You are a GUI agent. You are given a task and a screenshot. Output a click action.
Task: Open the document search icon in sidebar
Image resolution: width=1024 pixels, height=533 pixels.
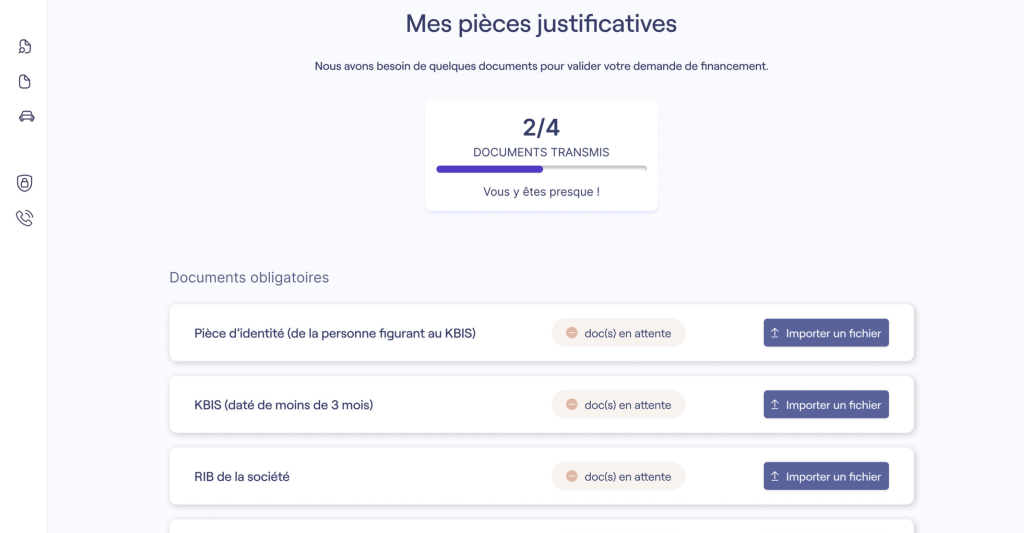(25, 46)
